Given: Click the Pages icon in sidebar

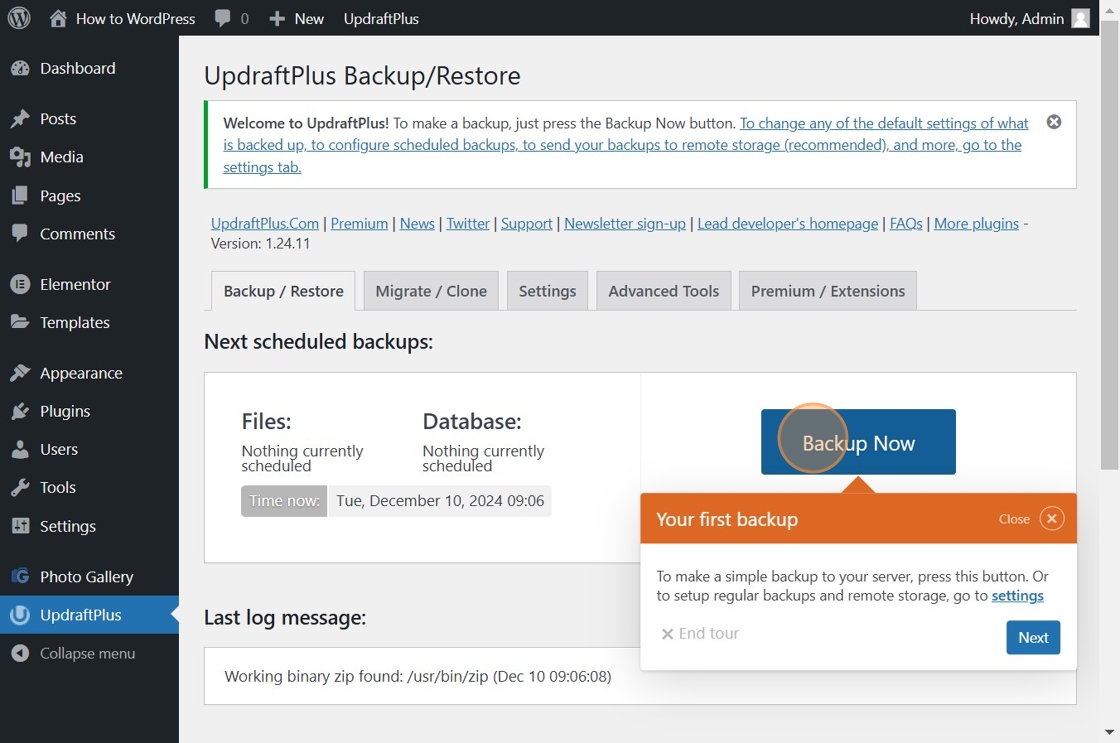Looking at the screenshot, I should pyautogui.click(x=21, y=196).
